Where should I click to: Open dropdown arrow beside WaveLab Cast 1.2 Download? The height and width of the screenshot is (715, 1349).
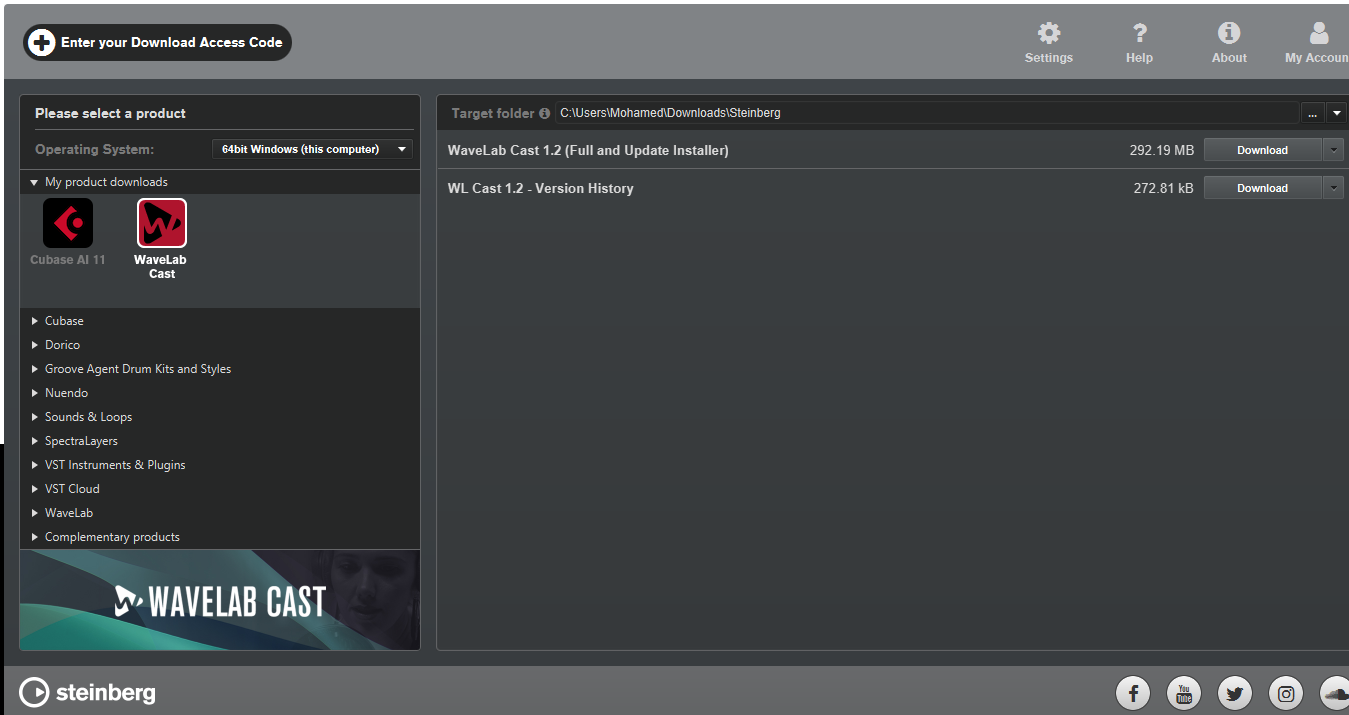pos(1333,150)
